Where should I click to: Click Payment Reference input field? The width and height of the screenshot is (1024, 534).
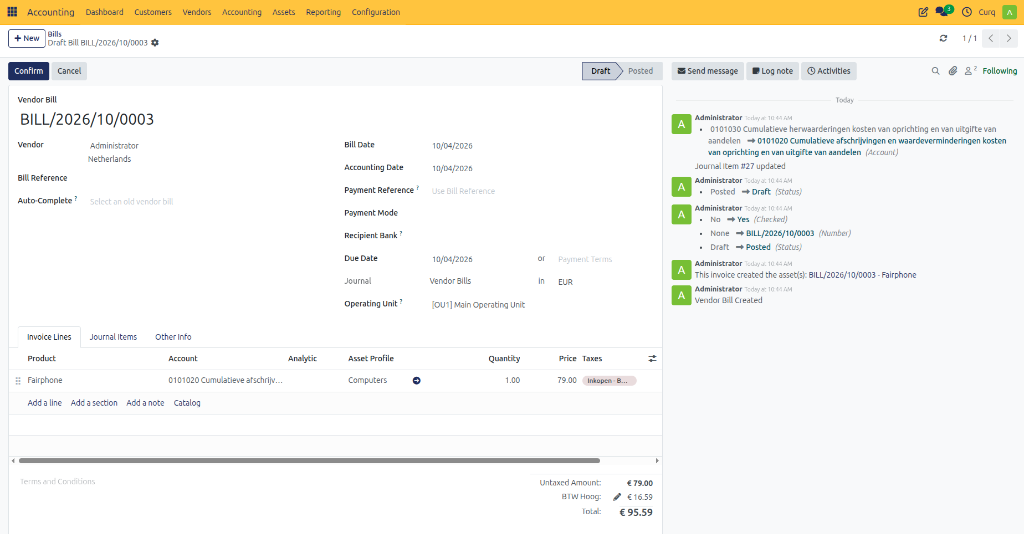541,191
